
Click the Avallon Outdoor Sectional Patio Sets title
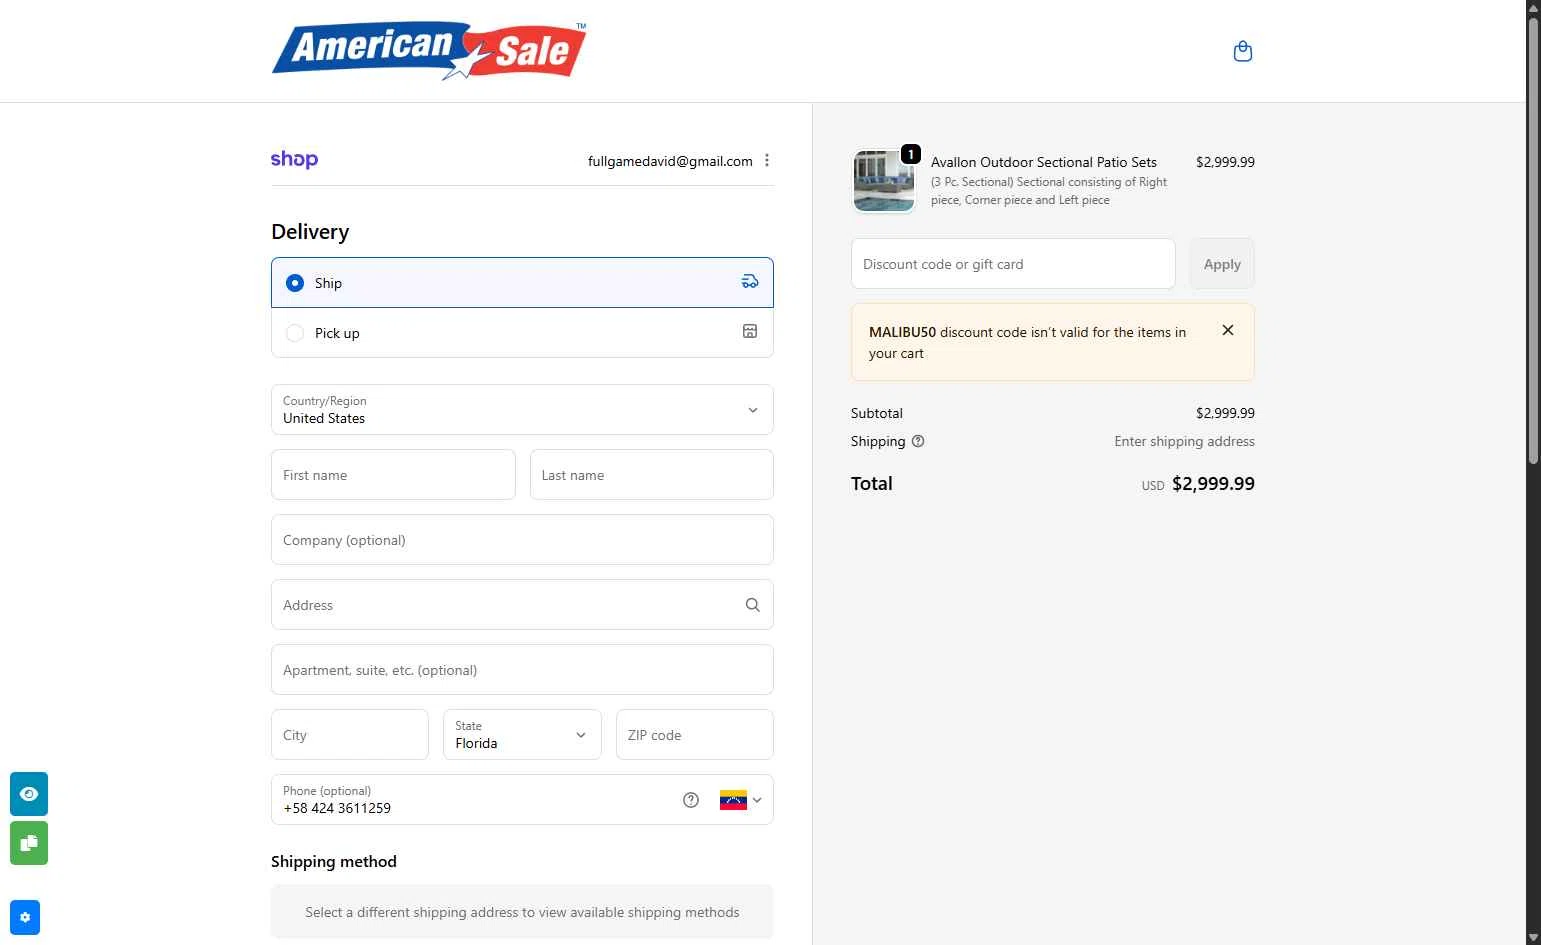tap(1044, 162)
